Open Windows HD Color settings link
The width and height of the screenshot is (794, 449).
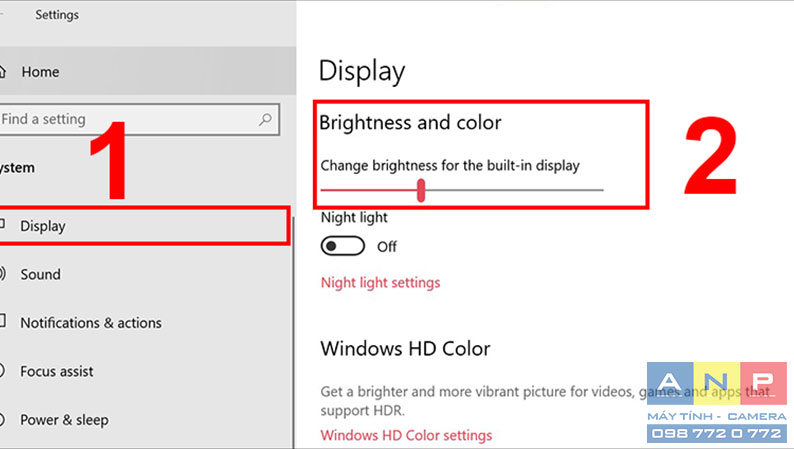(406, 435)
